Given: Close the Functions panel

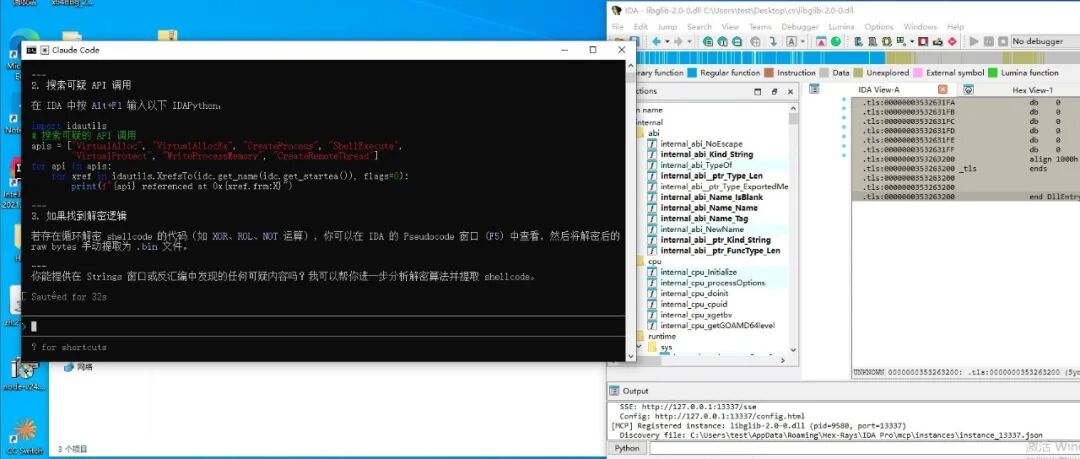Looking at the screenshot, I should (791, 92).
